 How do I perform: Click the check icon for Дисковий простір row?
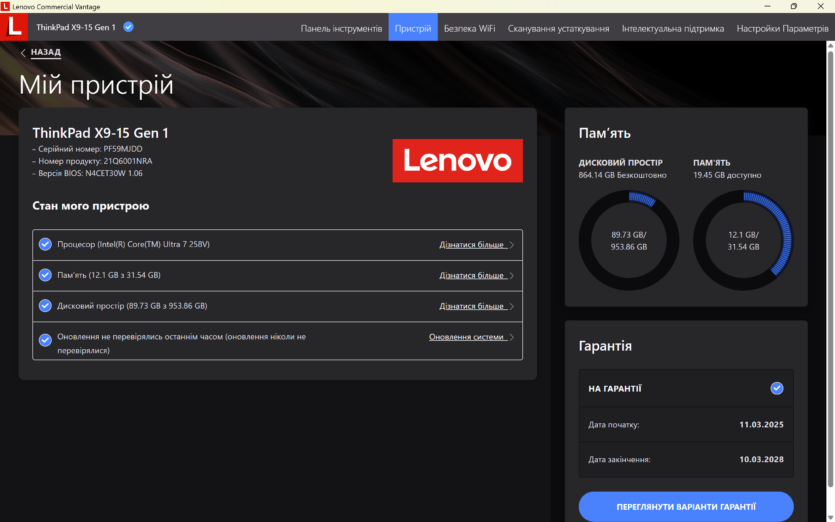point(45,306)
